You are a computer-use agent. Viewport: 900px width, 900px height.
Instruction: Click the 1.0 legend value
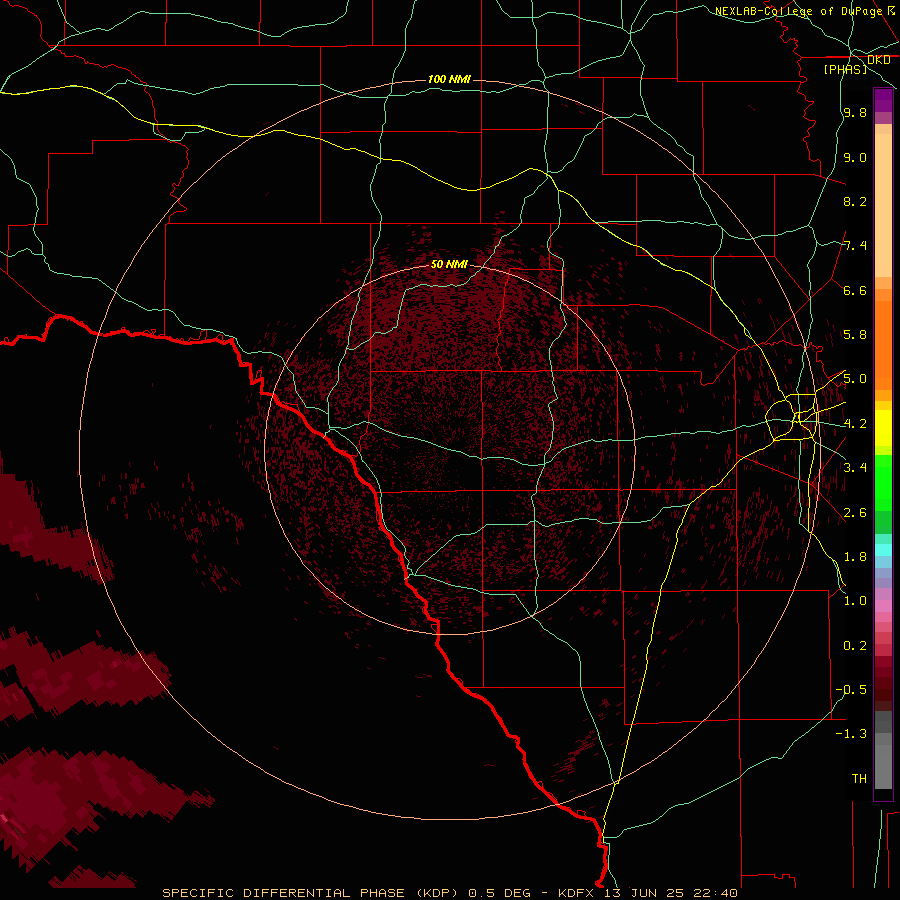pyautogui.click(x=855, y=601)
